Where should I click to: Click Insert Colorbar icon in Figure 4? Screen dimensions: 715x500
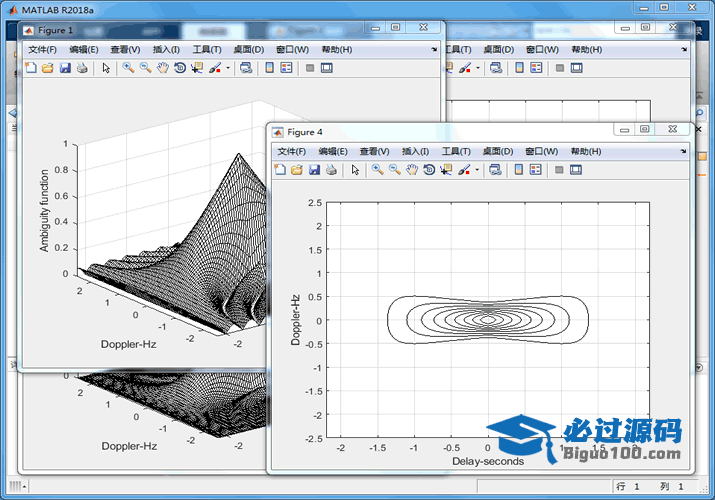(x=518, y=170)
